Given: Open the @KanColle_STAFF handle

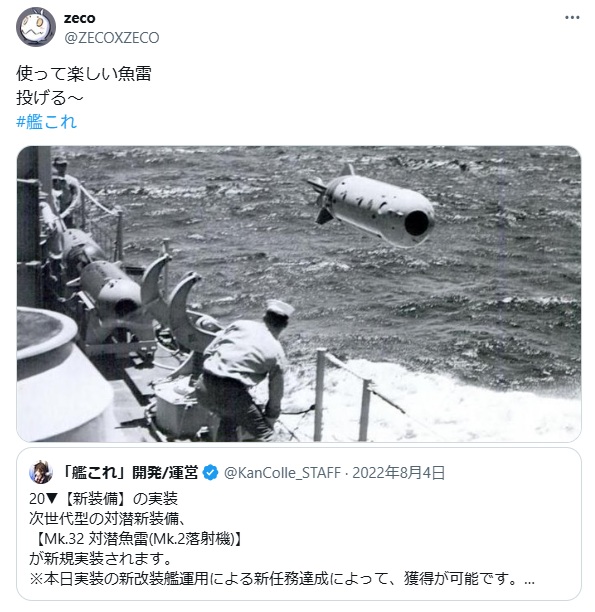Looking at the screenshot, I should (282, 473).
